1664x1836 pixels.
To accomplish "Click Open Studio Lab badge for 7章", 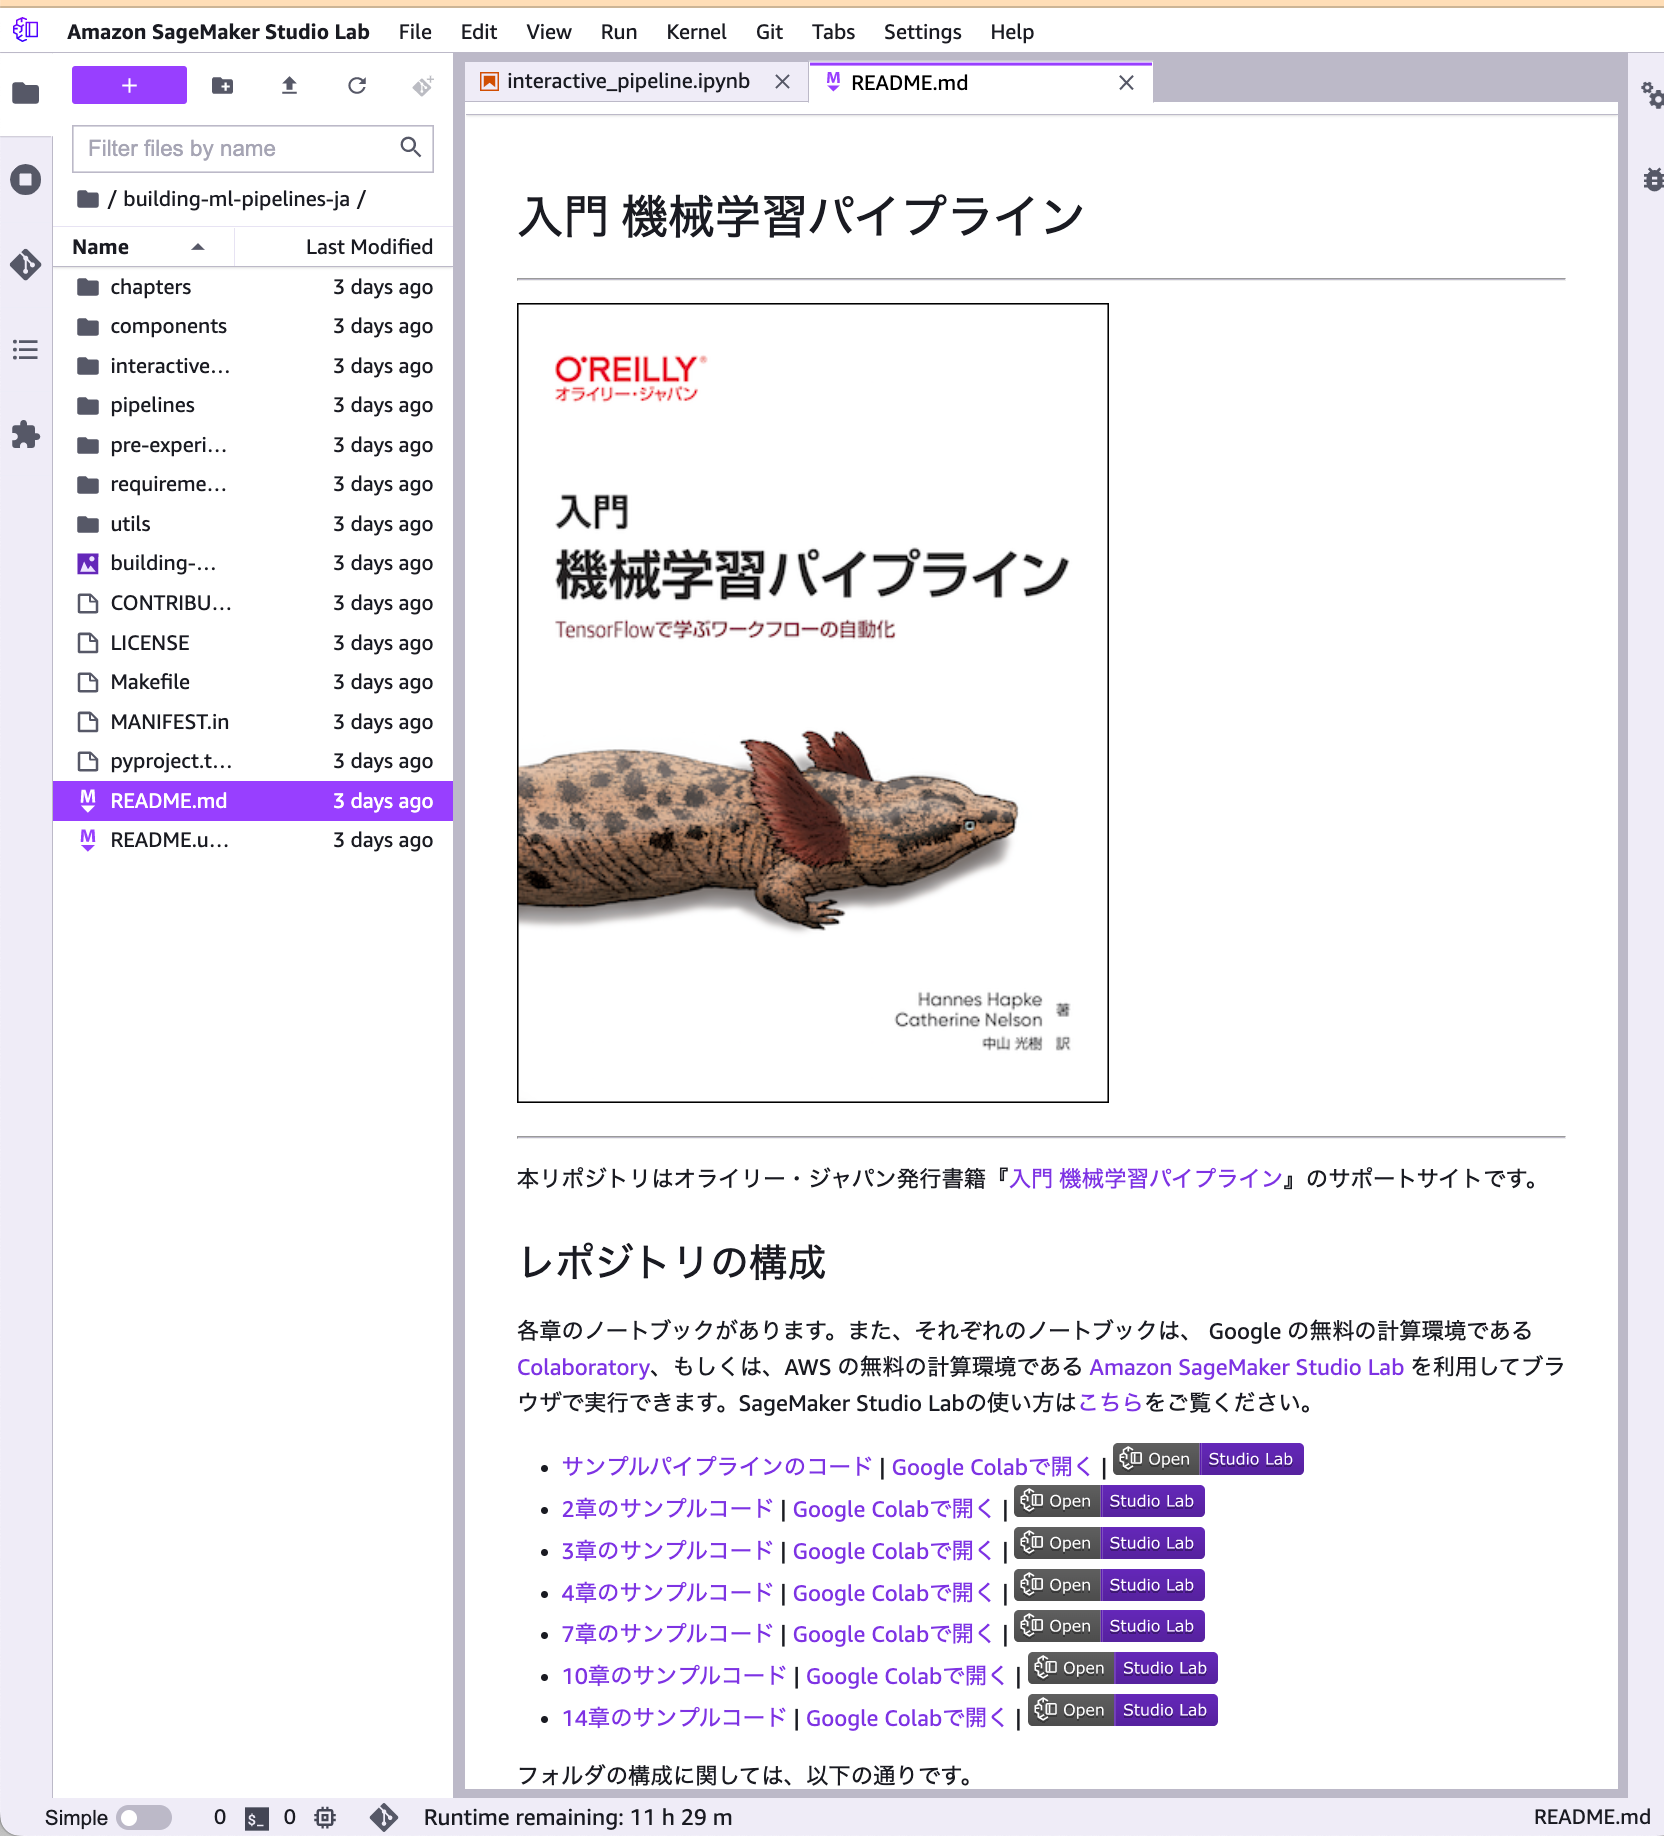I will click(x=1109, y=1626).
